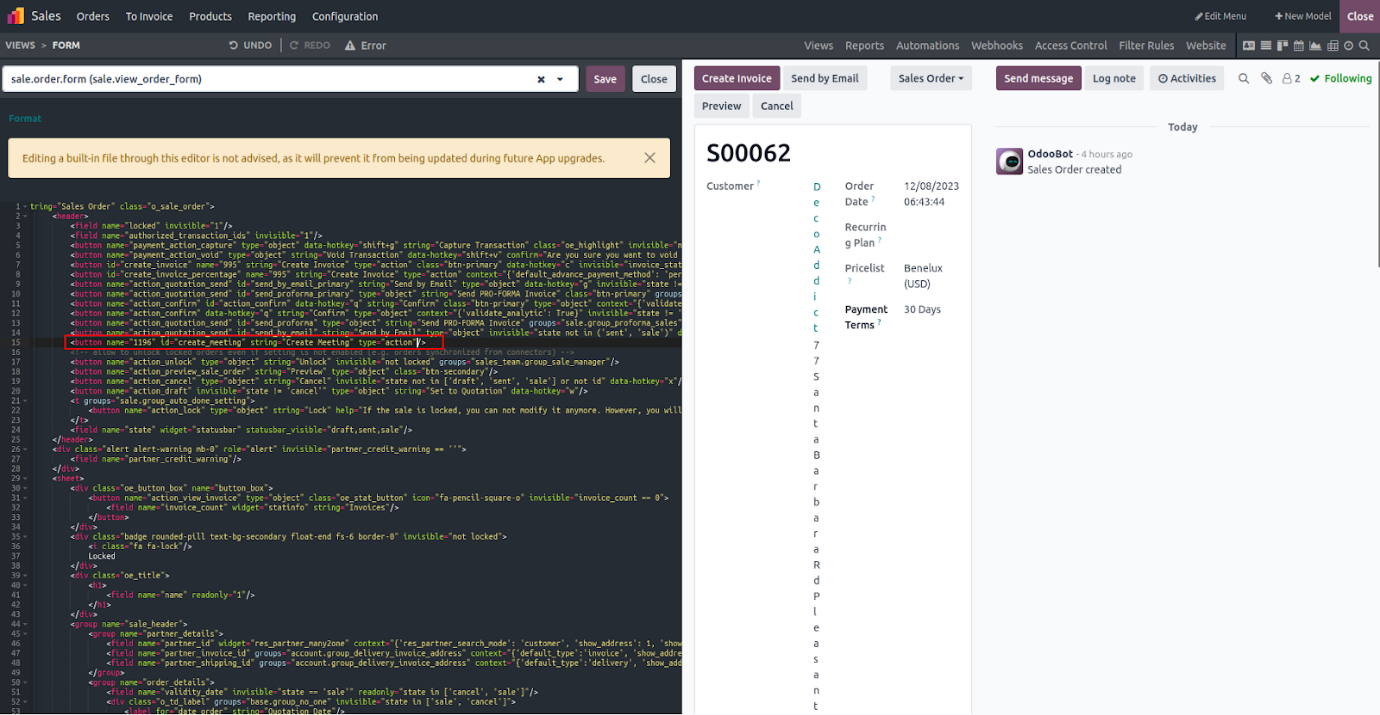Screen dimensions: 1380x715
Task: Select the Graph view icon
Action: [1316, 46]
